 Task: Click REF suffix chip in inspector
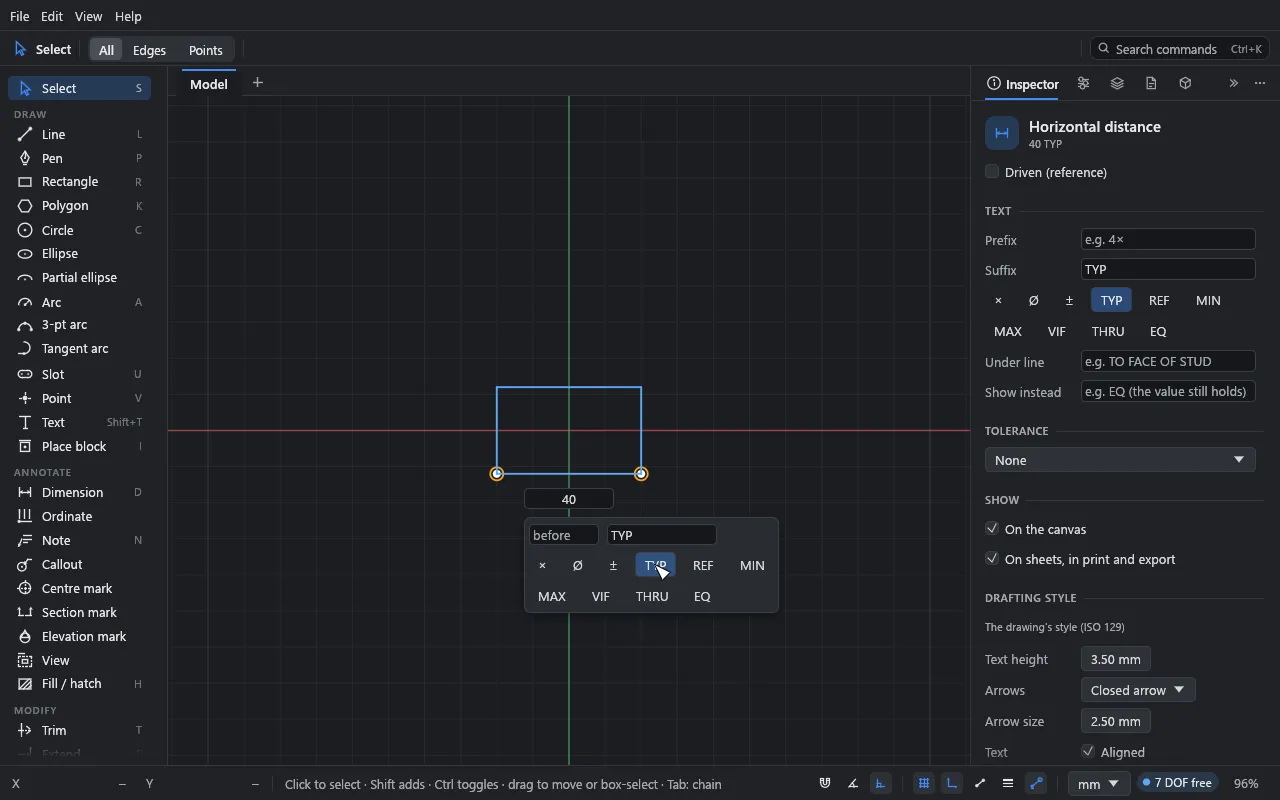tap(1160, 300)
